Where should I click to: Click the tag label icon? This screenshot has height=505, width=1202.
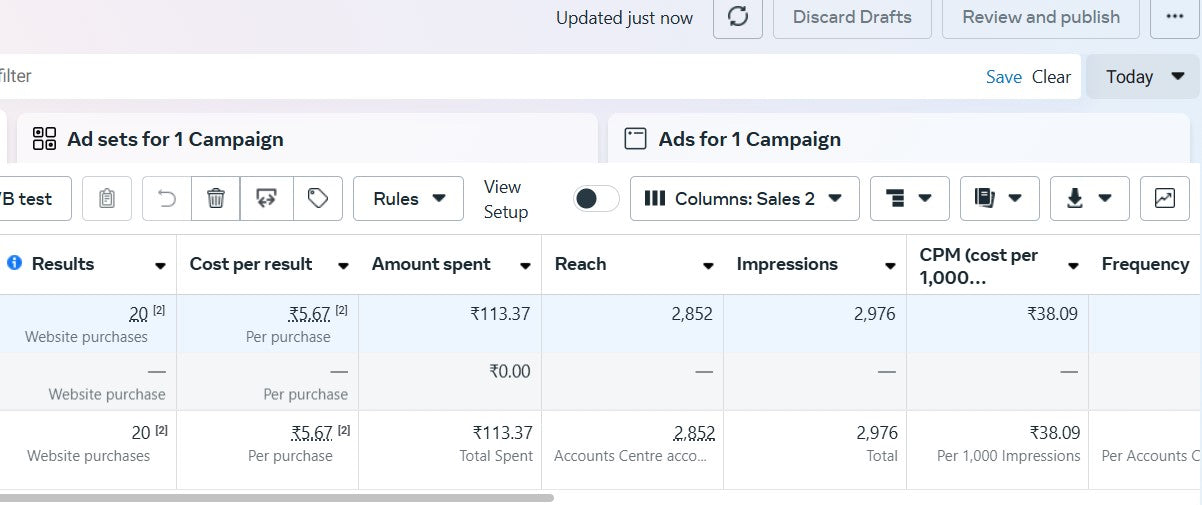[318, 199]
